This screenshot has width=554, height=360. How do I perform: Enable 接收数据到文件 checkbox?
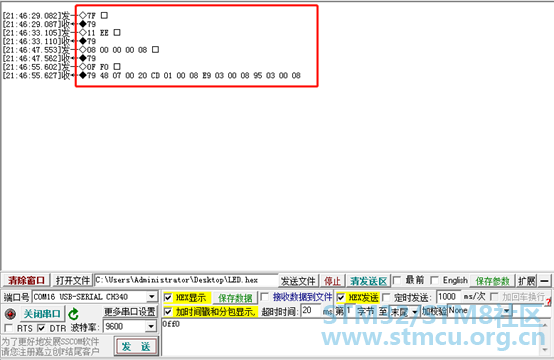pyautogui.click(x=264, y=297)
